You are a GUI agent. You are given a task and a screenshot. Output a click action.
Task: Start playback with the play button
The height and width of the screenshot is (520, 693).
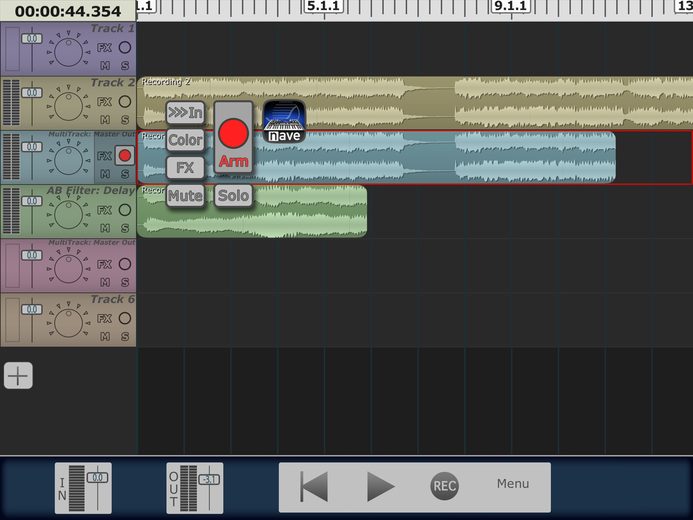380,486
